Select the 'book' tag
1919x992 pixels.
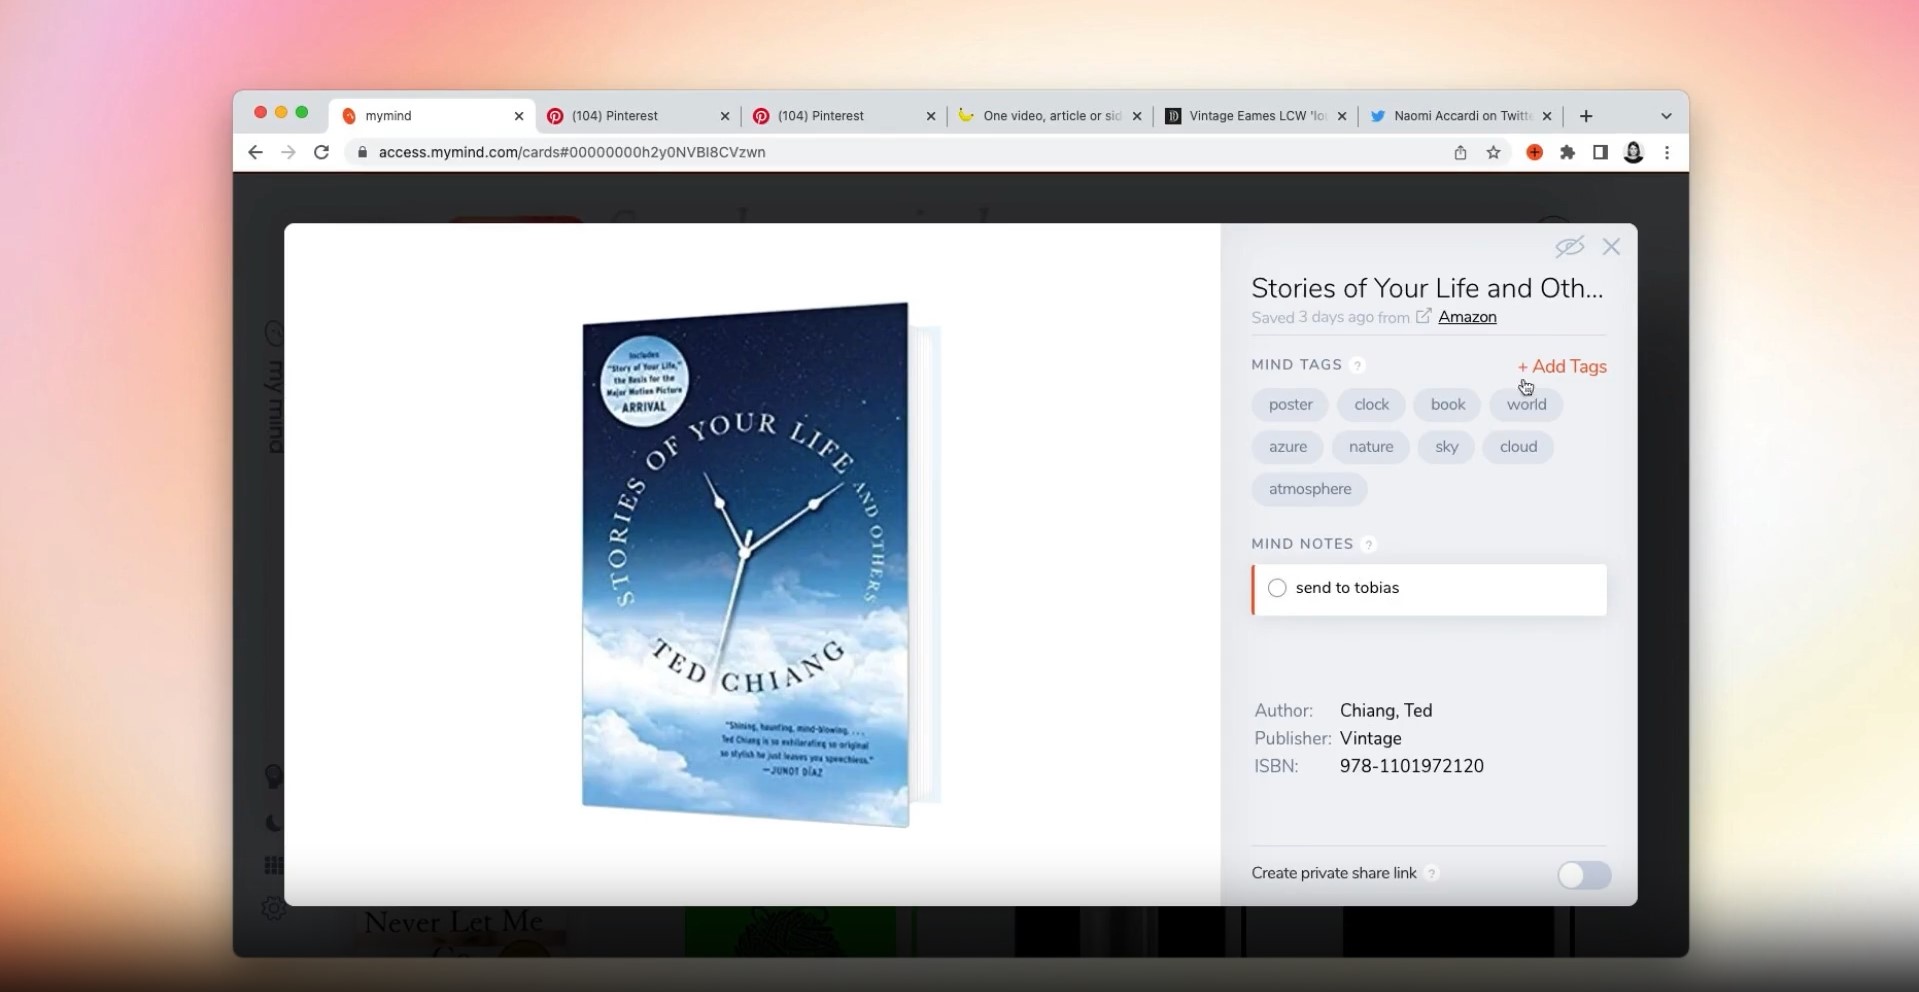tap(1448, 405)
